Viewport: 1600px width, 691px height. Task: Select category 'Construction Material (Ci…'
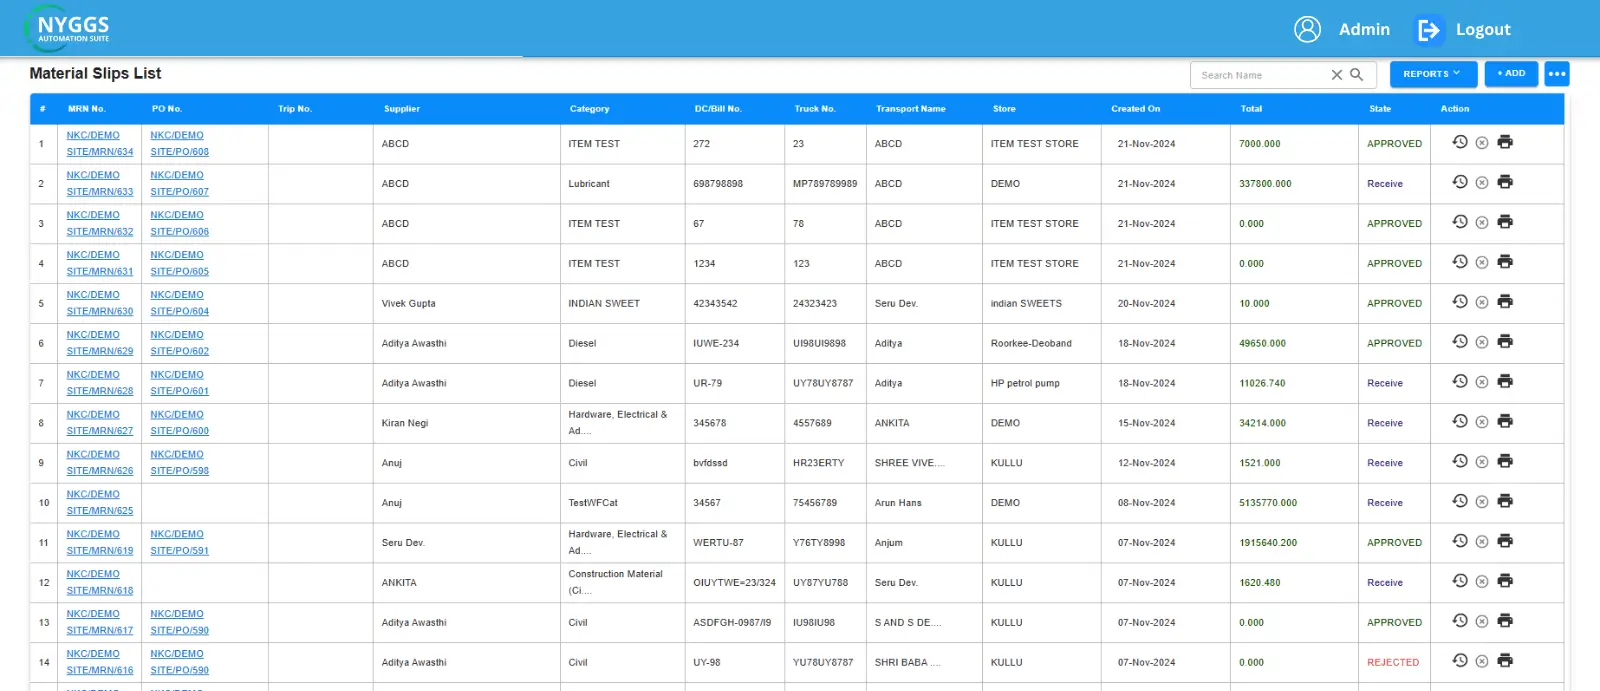click(x=615, y=582)
